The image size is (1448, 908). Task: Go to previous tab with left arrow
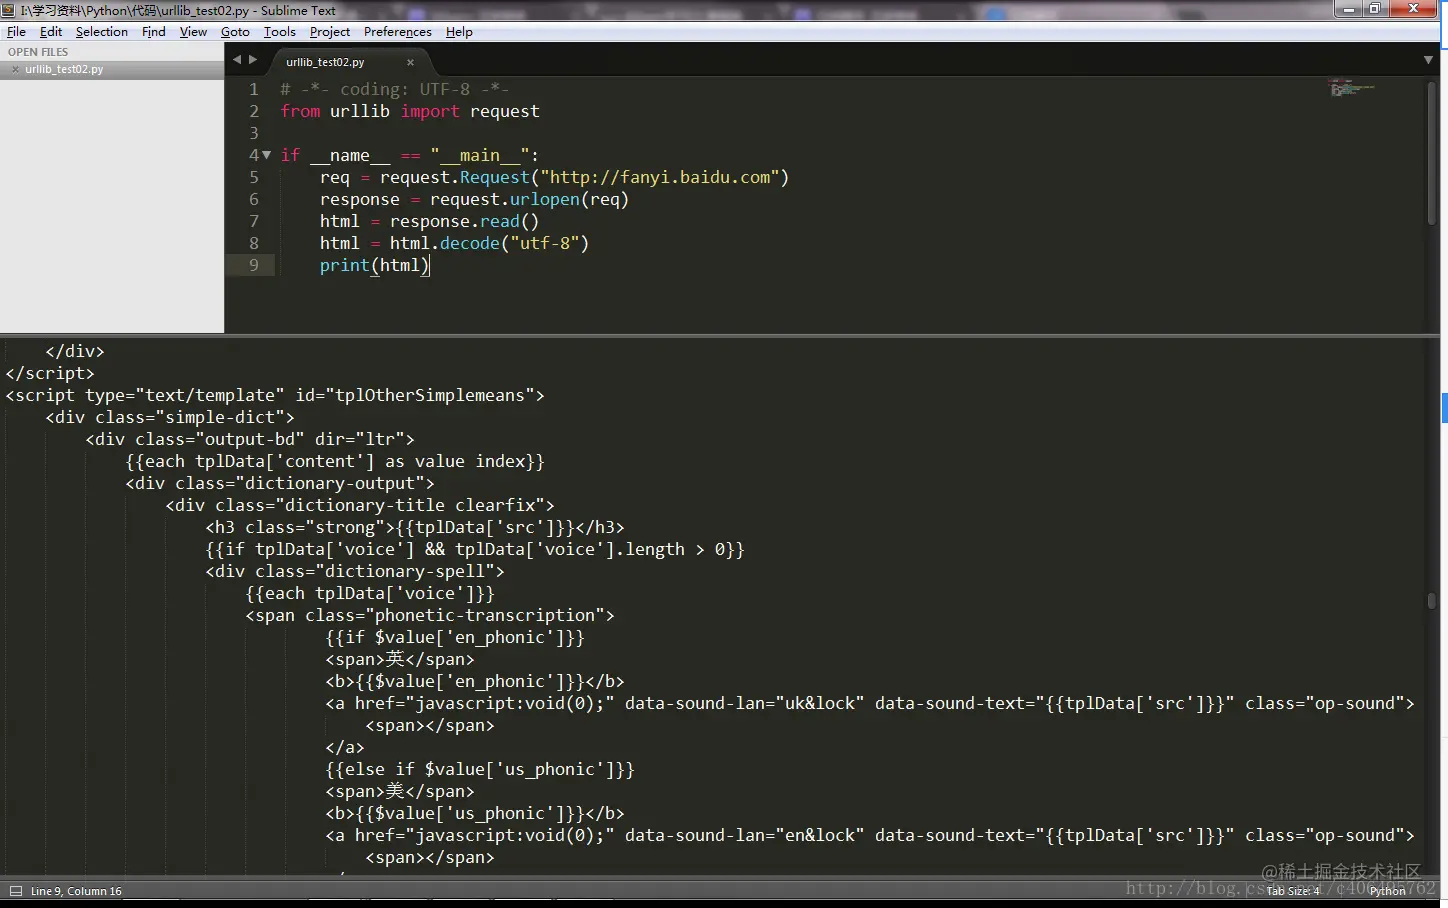237,60
